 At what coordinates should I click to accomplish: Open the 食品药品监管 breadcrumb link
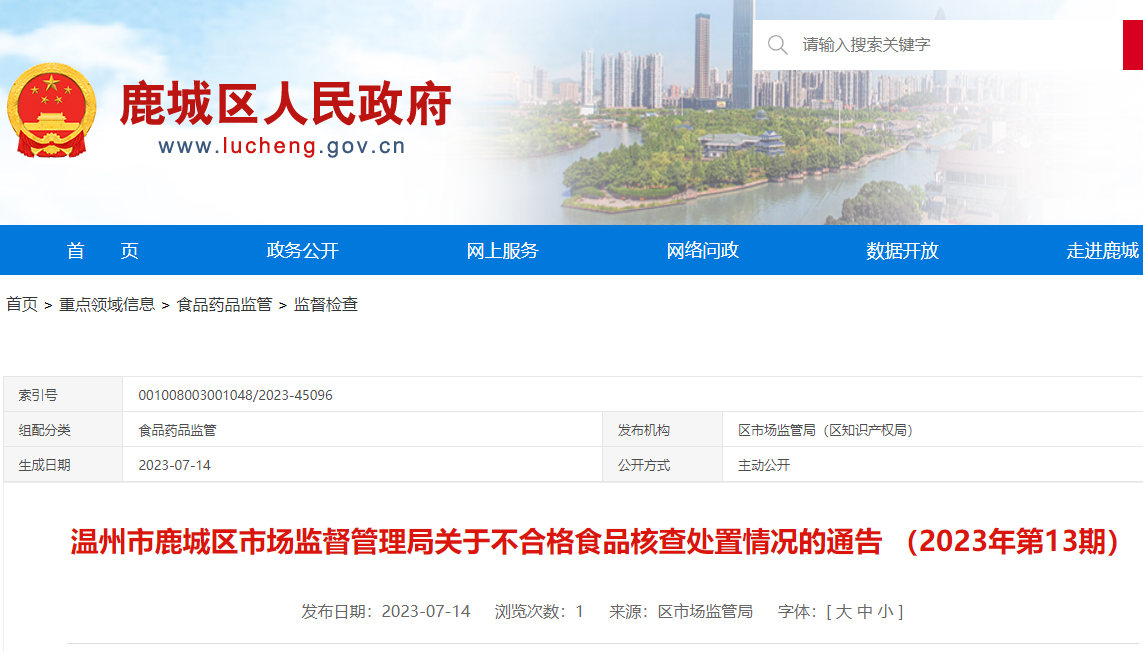[224, 305]
